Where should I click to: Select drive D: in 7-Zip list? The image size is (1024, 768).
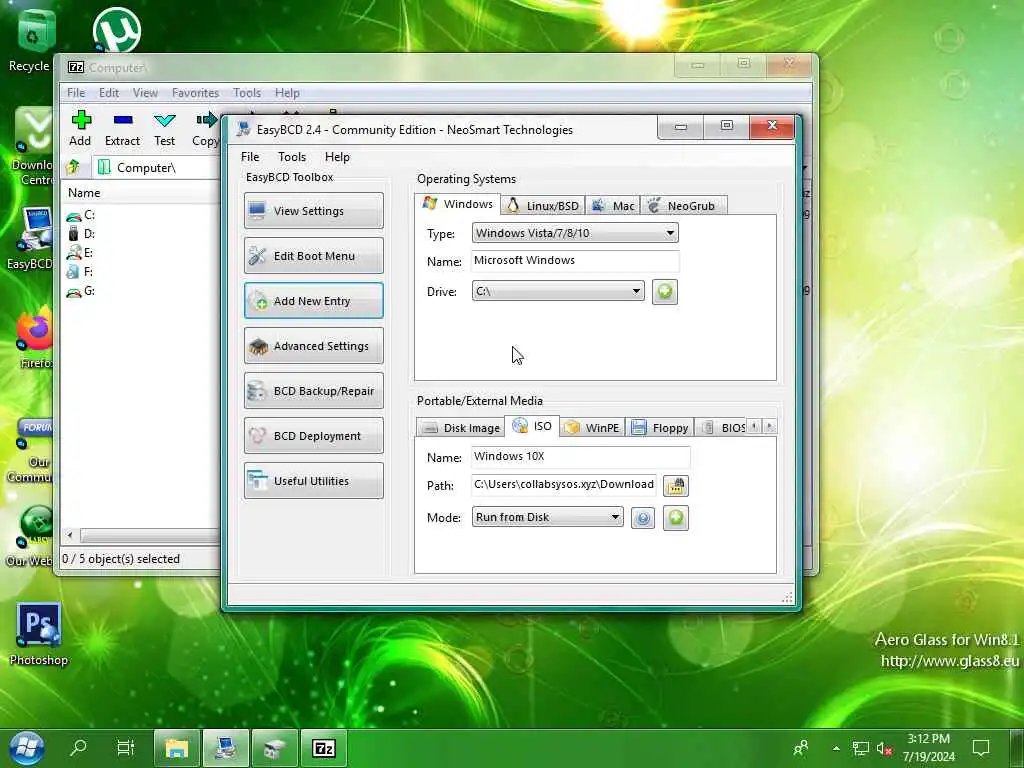81,234
